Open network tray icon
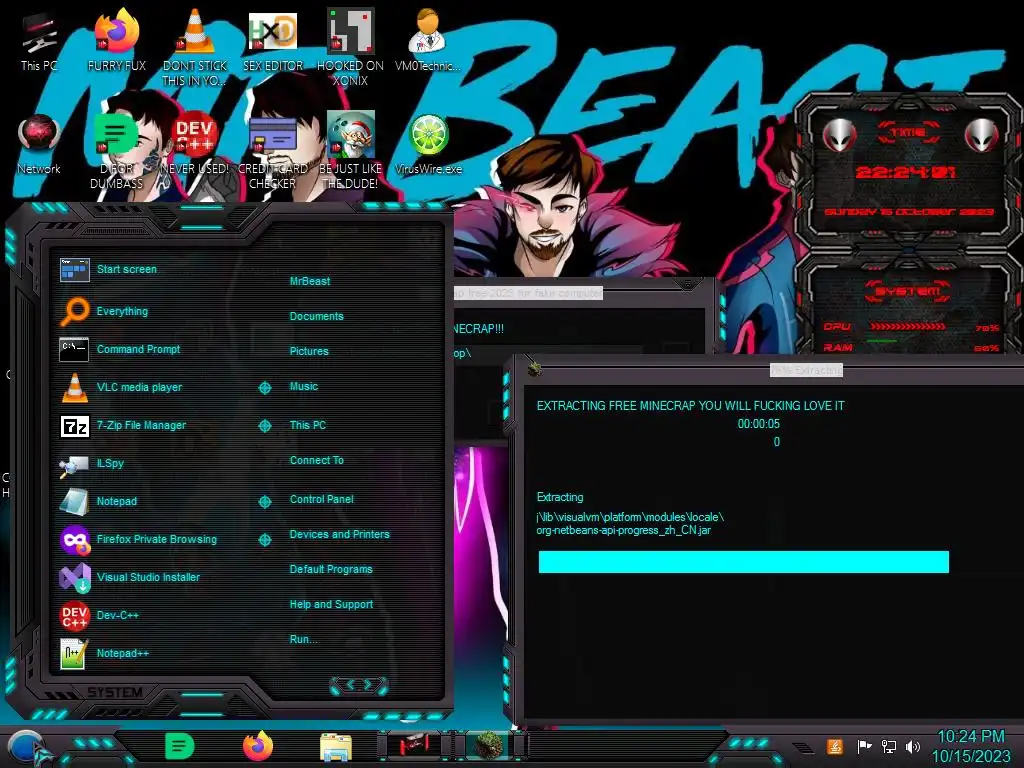The height and width of the screenshot is (768, 1024). click(889, 746)
